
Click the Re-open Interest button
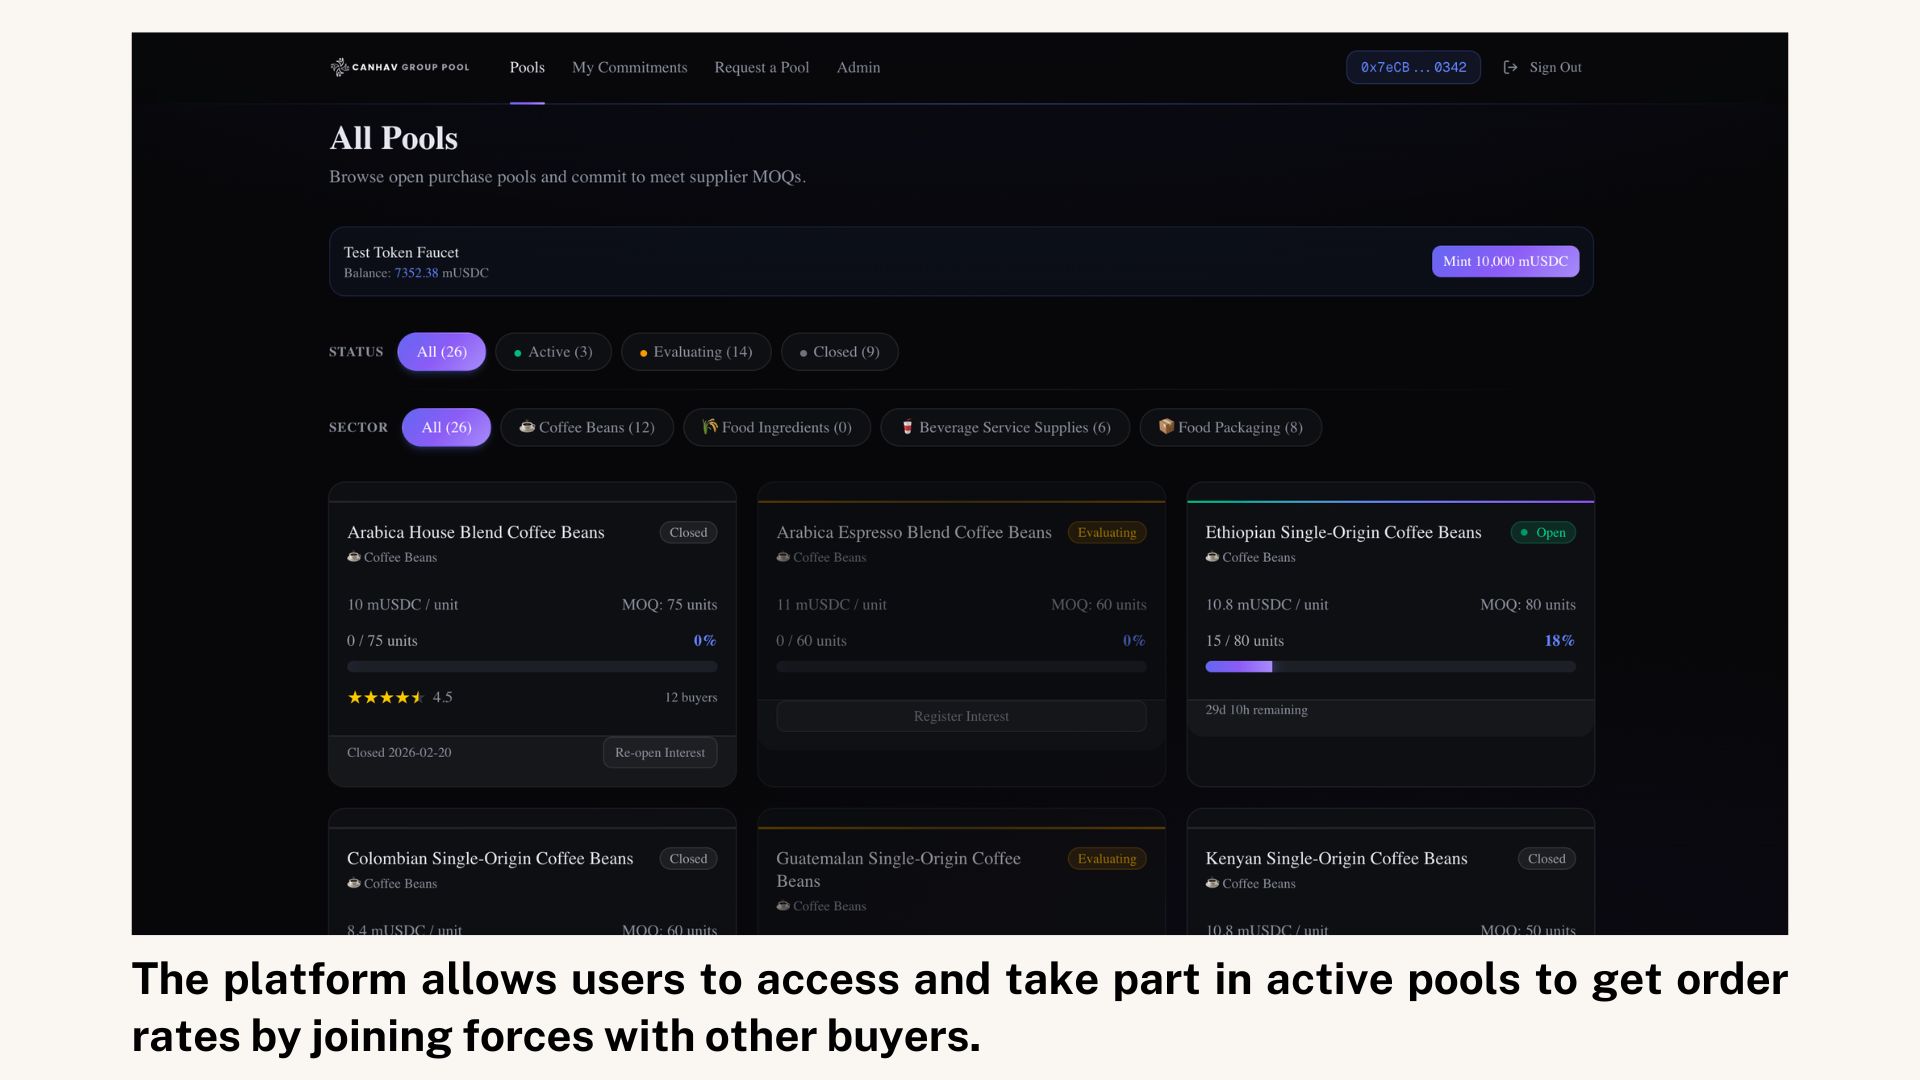pyautogui.click(x=659, y=752)
